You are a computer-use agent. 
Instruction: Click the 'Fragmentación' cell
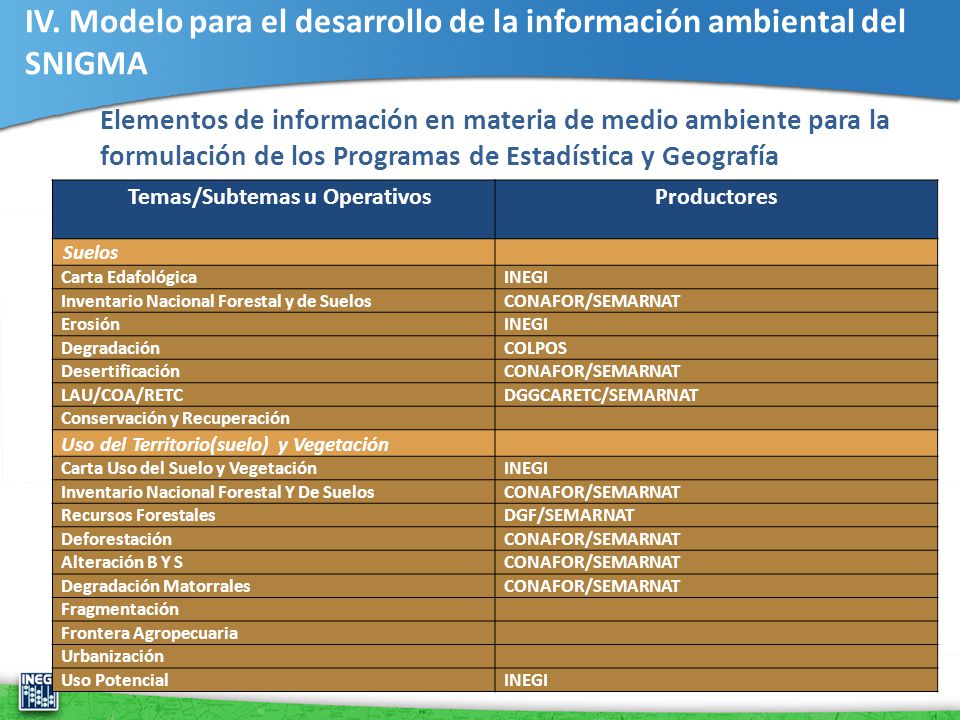[274, 609]
